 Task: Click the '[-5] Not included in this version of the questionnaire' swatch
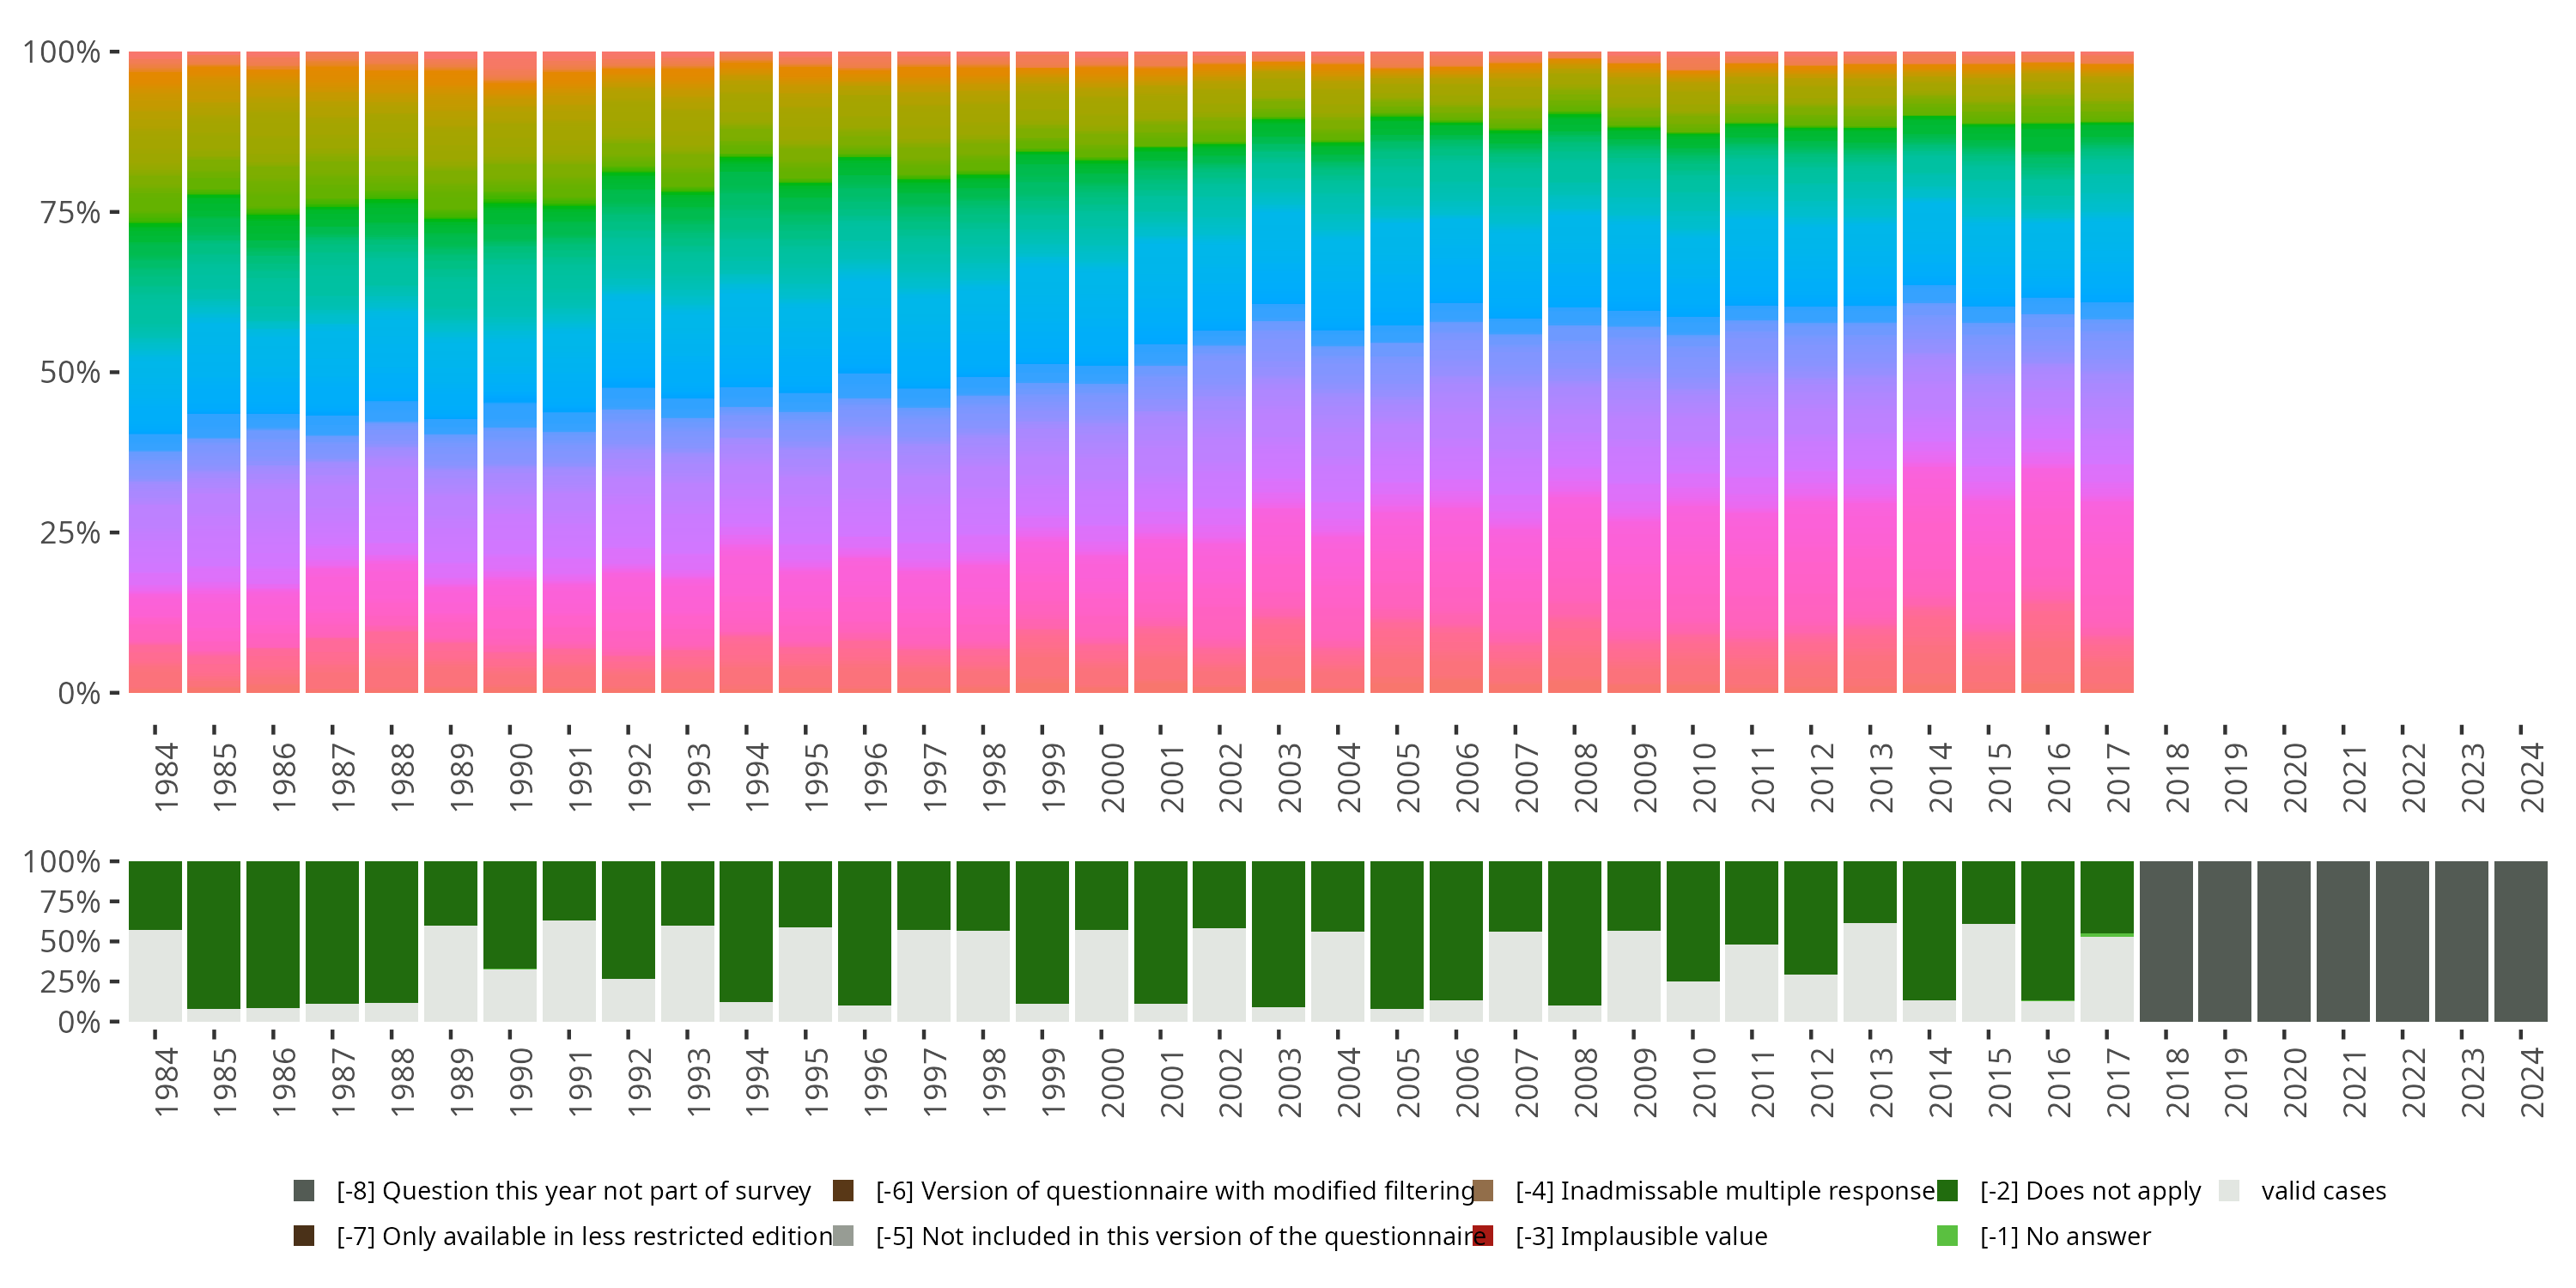[x=843, y=1236]
